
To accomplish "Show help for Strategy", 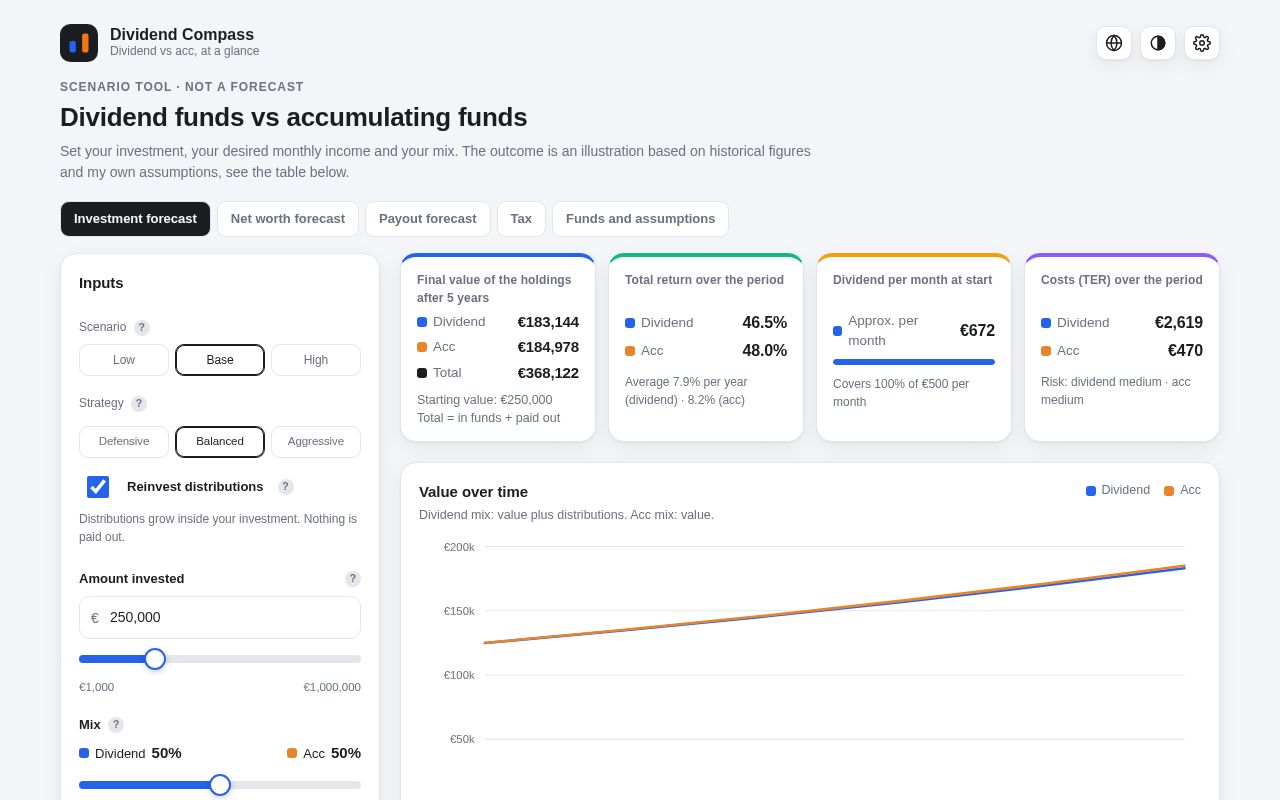I will pyautogui.click(x=139, y=404).
